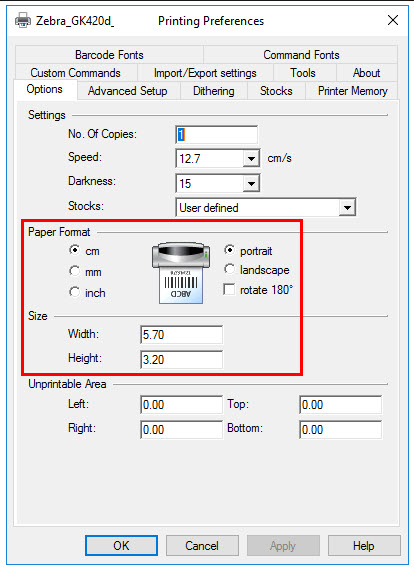Open the Barcode Fonts tab

coord(109,55)
